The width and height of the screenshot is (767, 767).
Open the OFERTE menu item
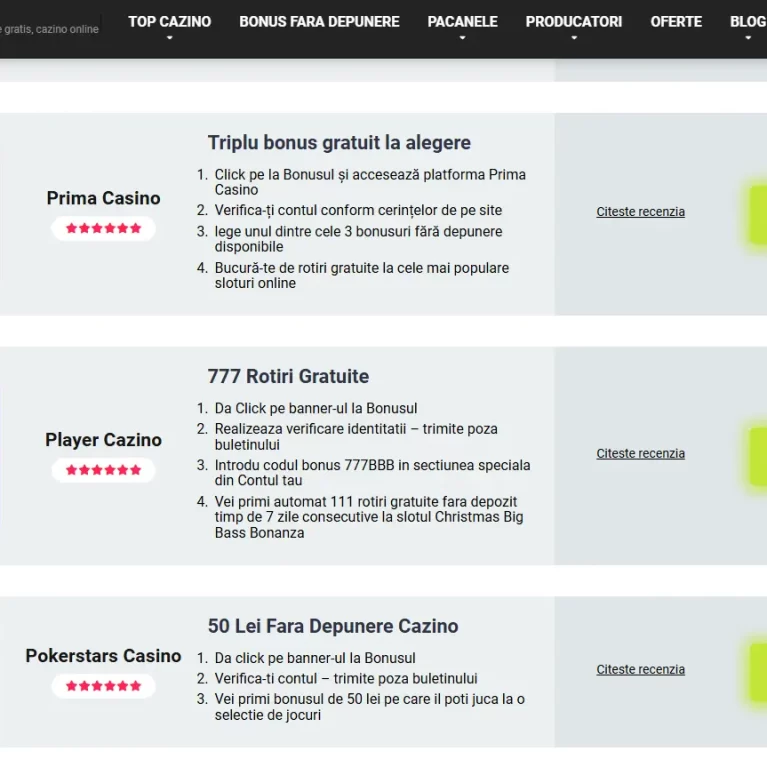coord(676,22)
